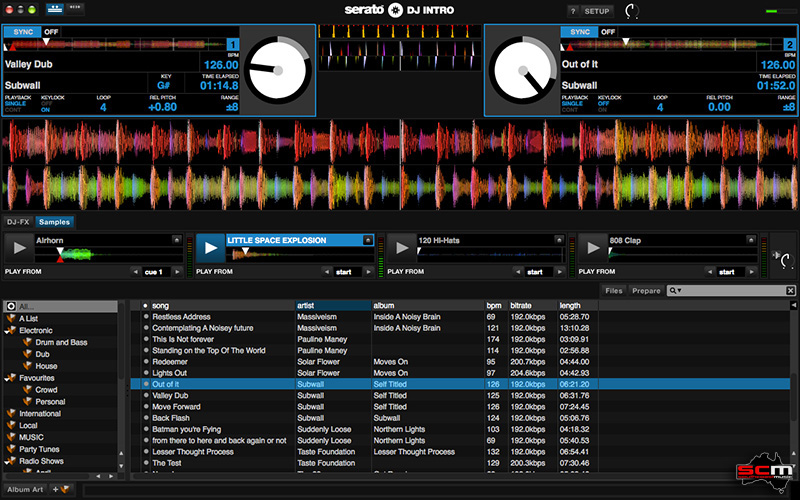Collapse the Favourites crate tree

pyautogui.click(x=6, y=378)
